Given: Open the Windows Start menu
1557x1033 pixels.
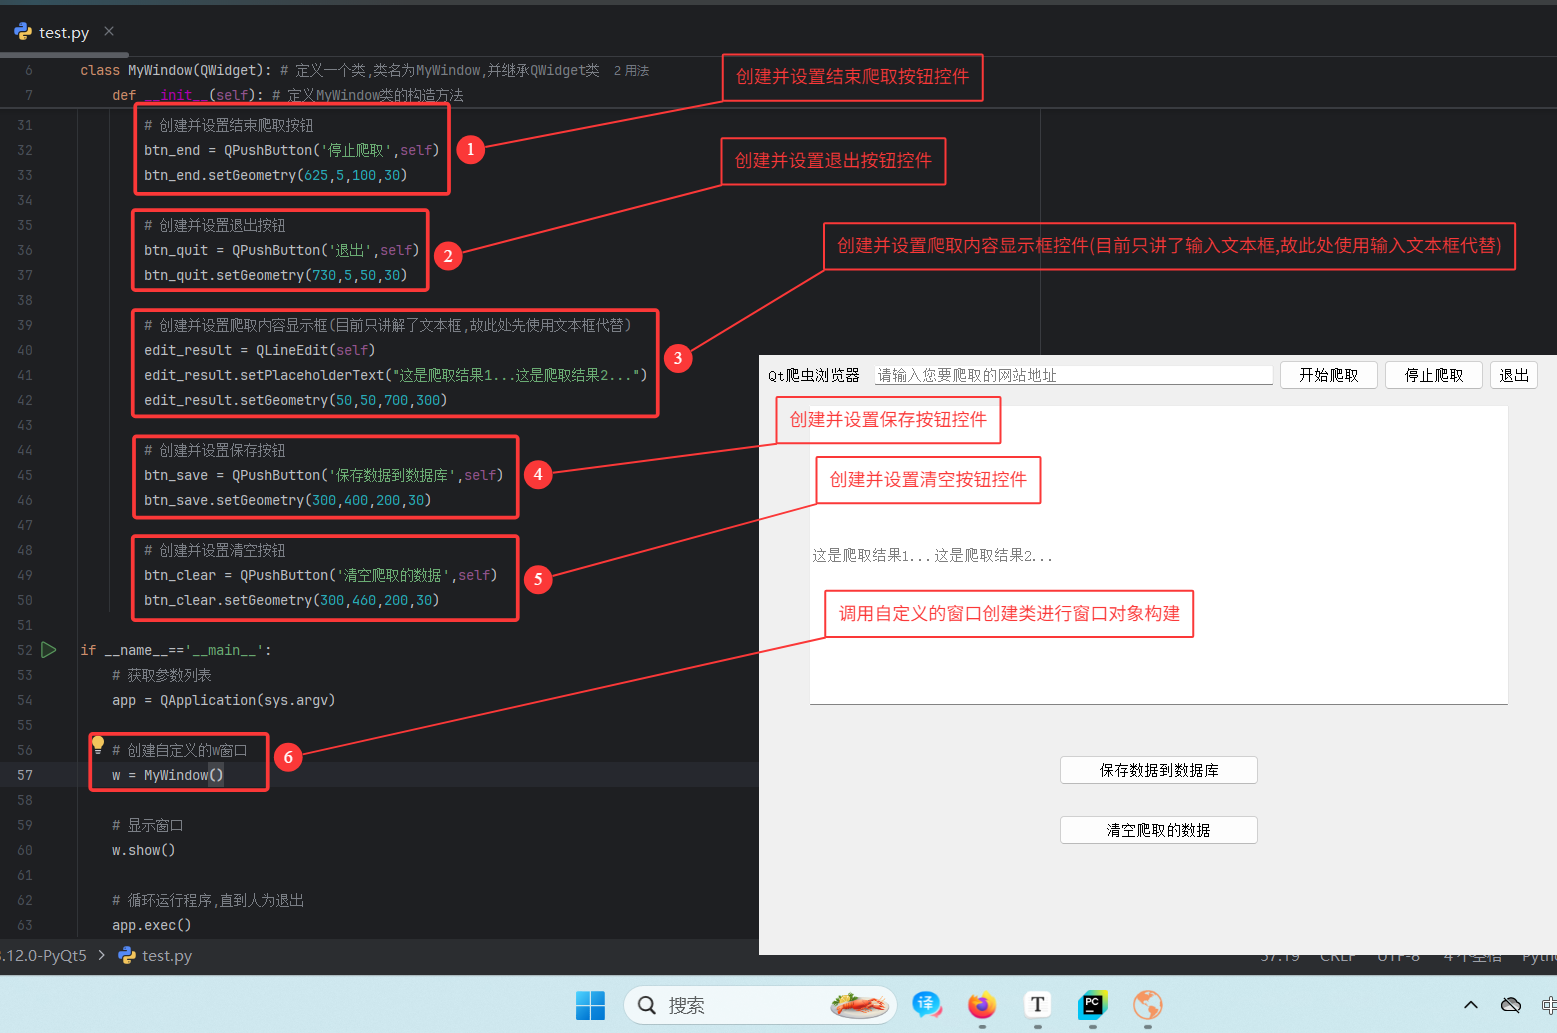Looking at the screenshot, I should [x=590, y=1005].
